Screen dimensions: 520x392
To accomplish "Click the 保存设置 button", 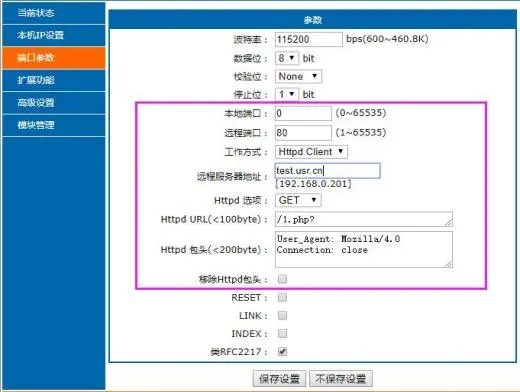I will pyautogui.click(x=279, y=379).
